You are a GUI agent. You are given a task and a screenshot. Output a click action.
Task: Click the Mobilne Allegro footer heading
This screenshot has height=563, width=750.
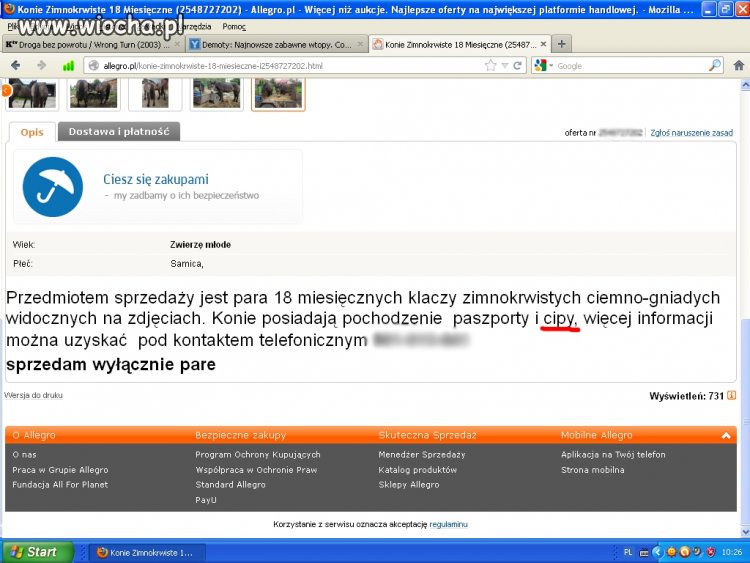[x=596, y=435]
